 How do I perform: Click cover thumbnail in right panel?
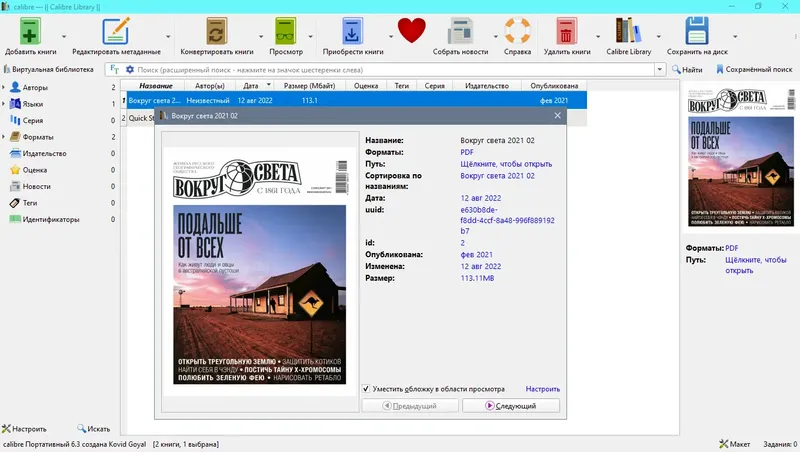pos(741,157)
